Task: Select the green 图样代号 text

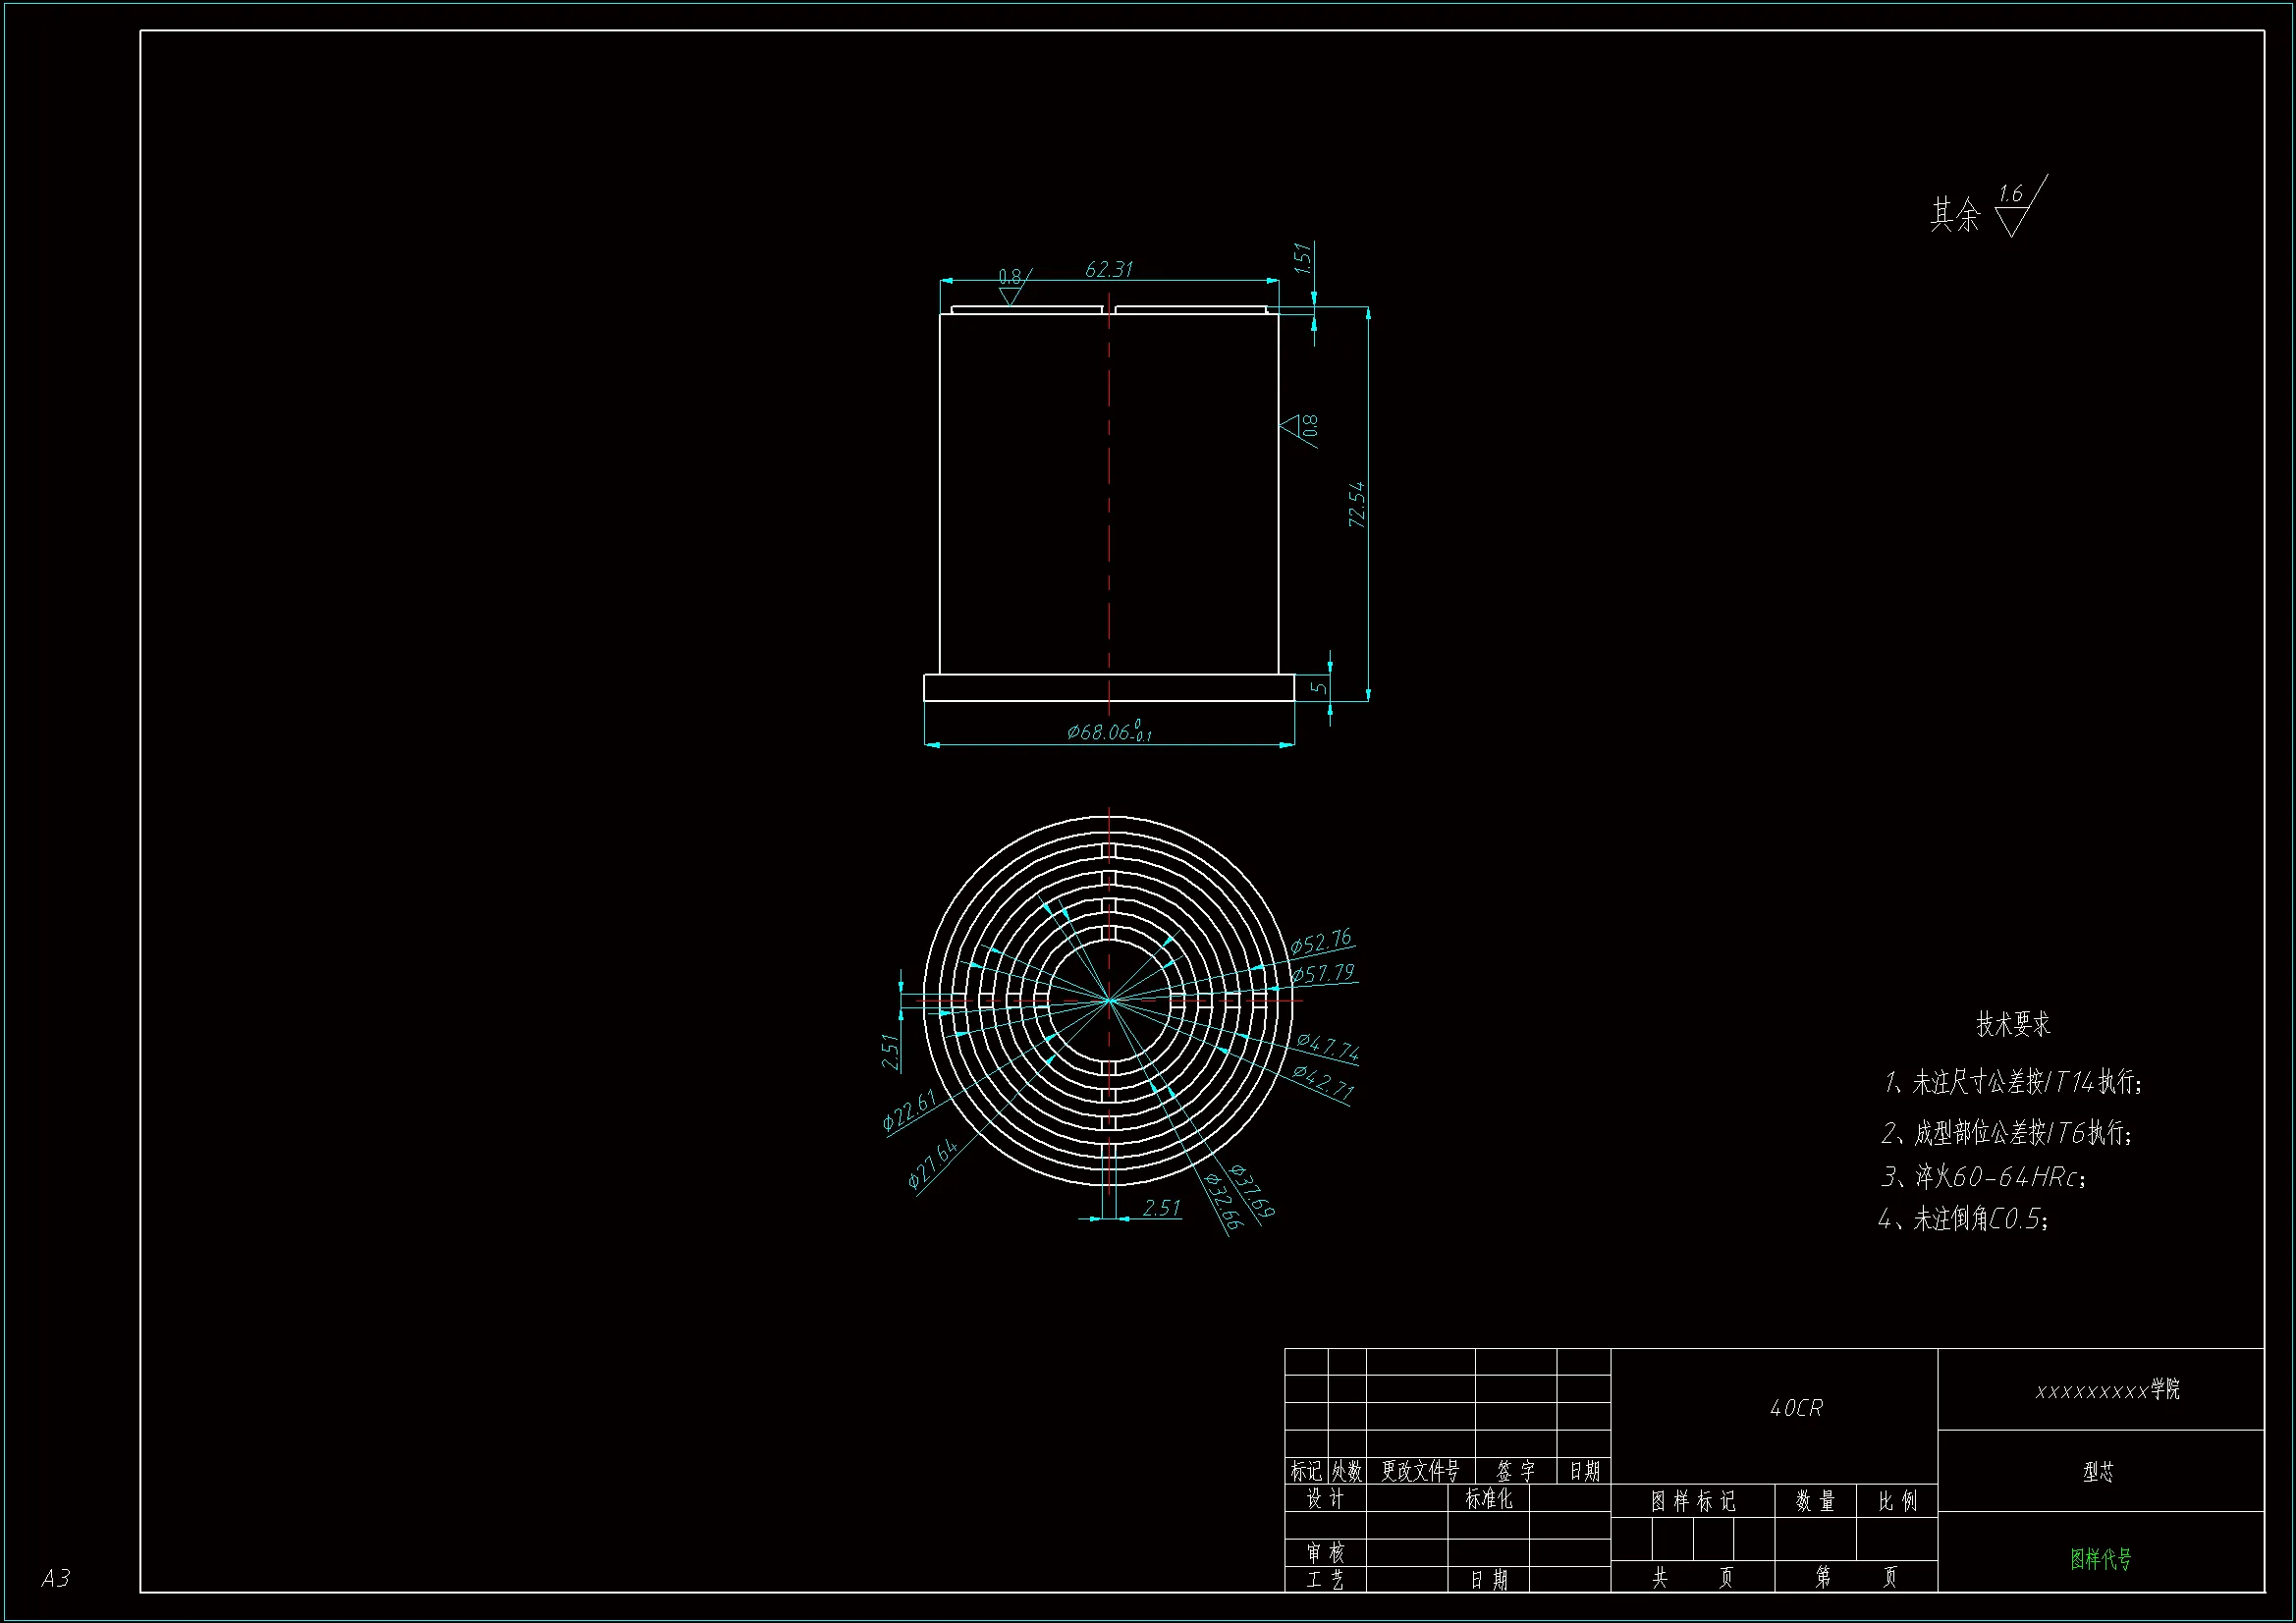Action: [x=2100, y=1558]
